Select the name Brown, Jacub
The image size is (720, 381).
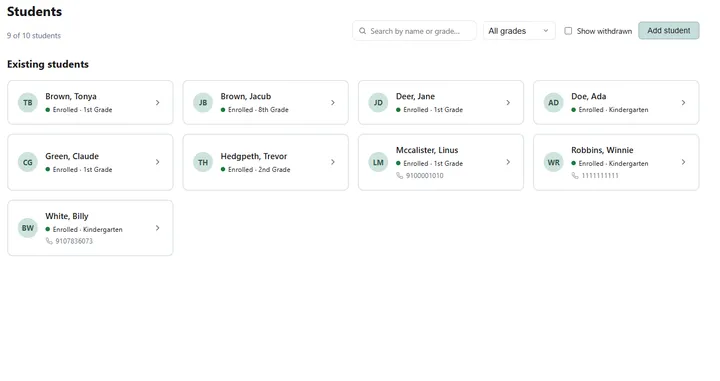(246, 96)
